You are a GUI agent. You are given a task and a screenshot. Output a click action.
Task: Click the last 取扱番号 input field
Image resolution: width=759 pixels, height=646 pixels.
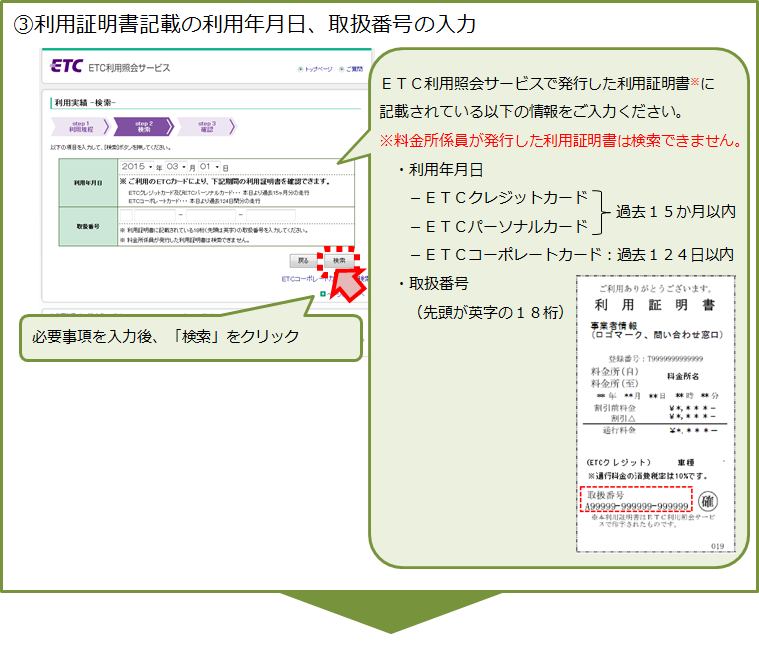(271, 215)
